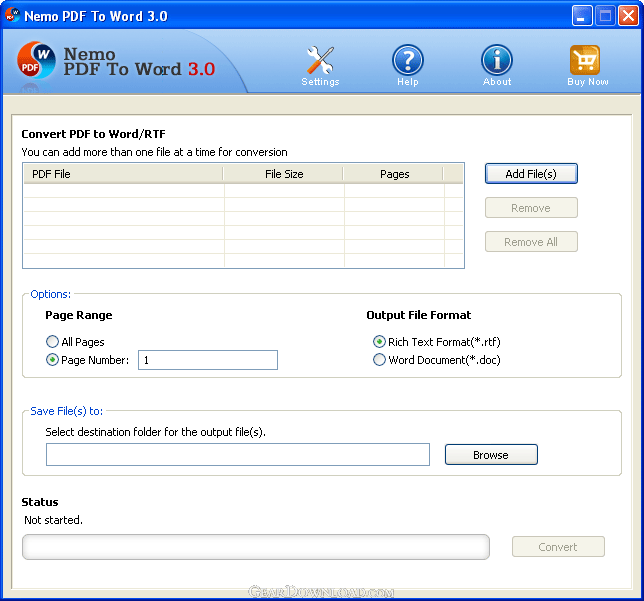This screenshot has height=601, width=644.
Task: Click the Page Number input field
Action: tap(208, 360)
